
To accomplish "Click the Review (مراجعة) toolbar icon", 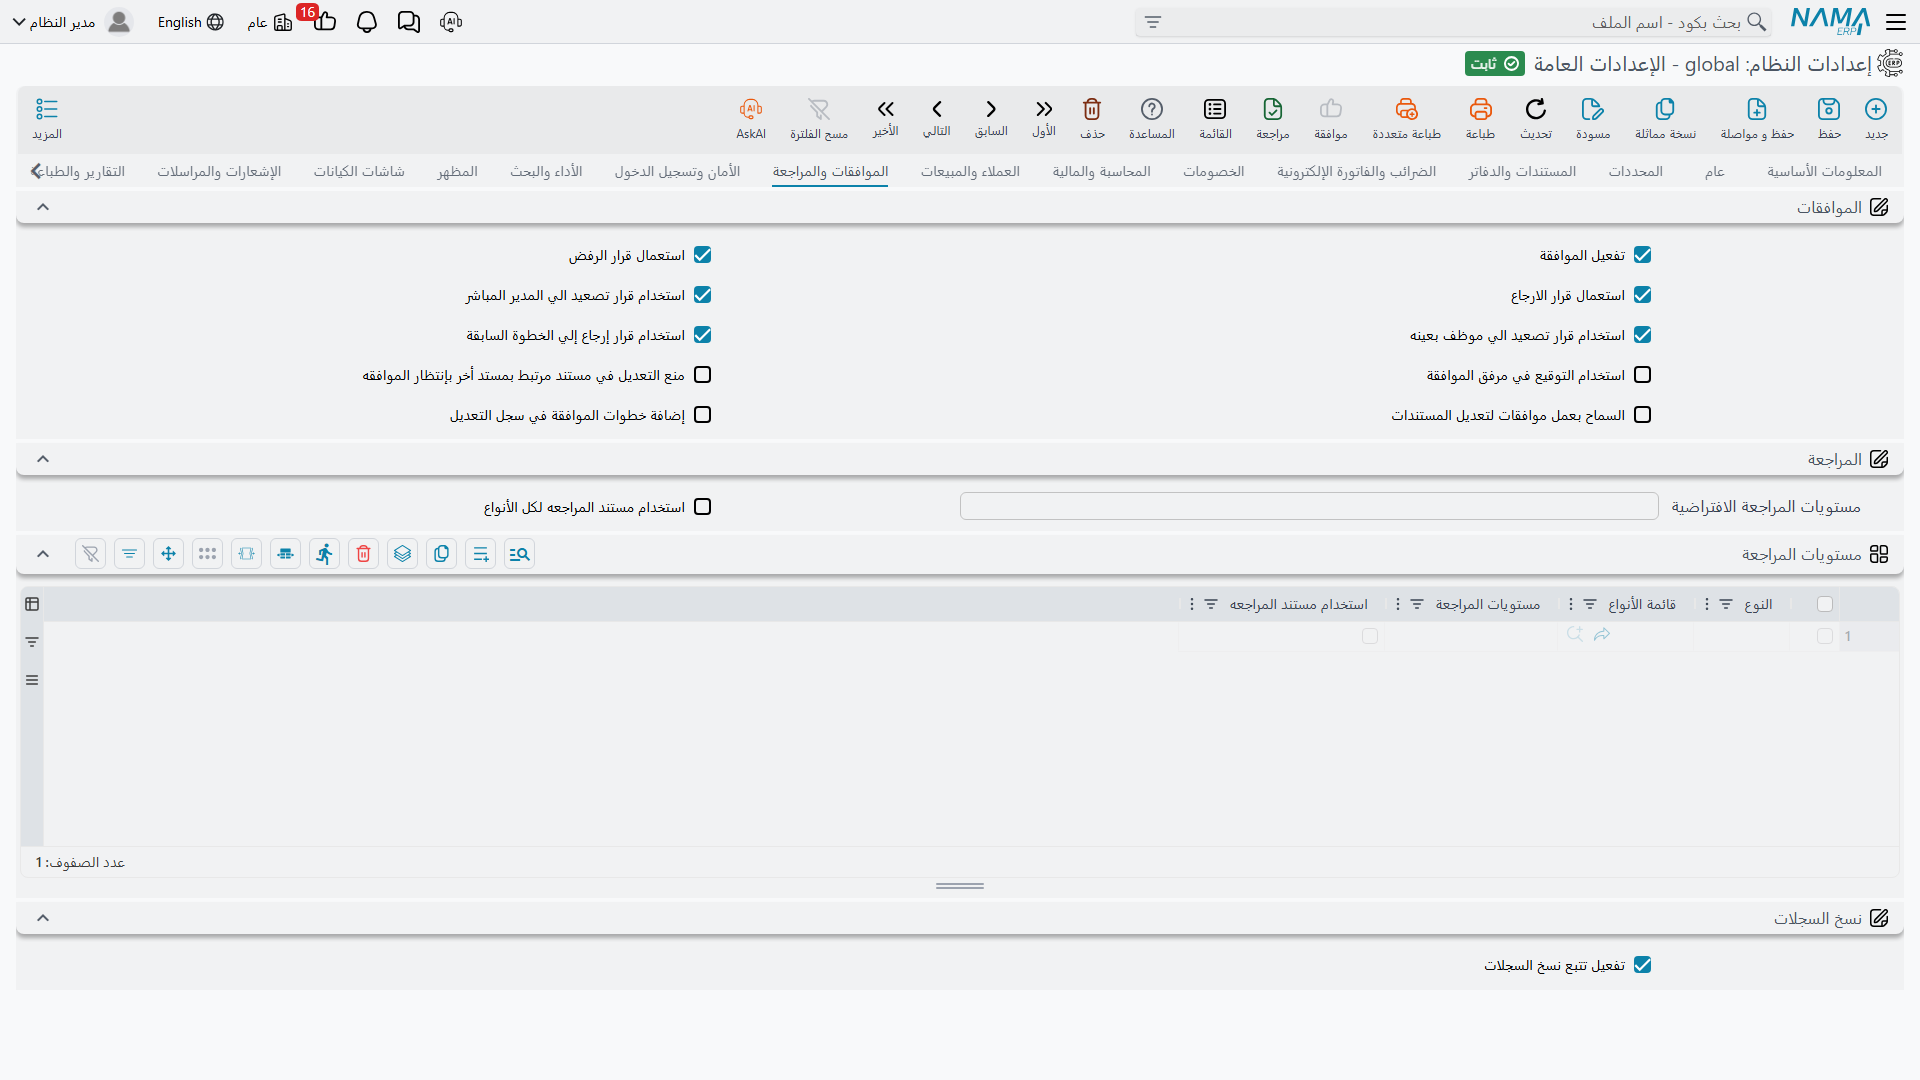I will coord(1273,109).
